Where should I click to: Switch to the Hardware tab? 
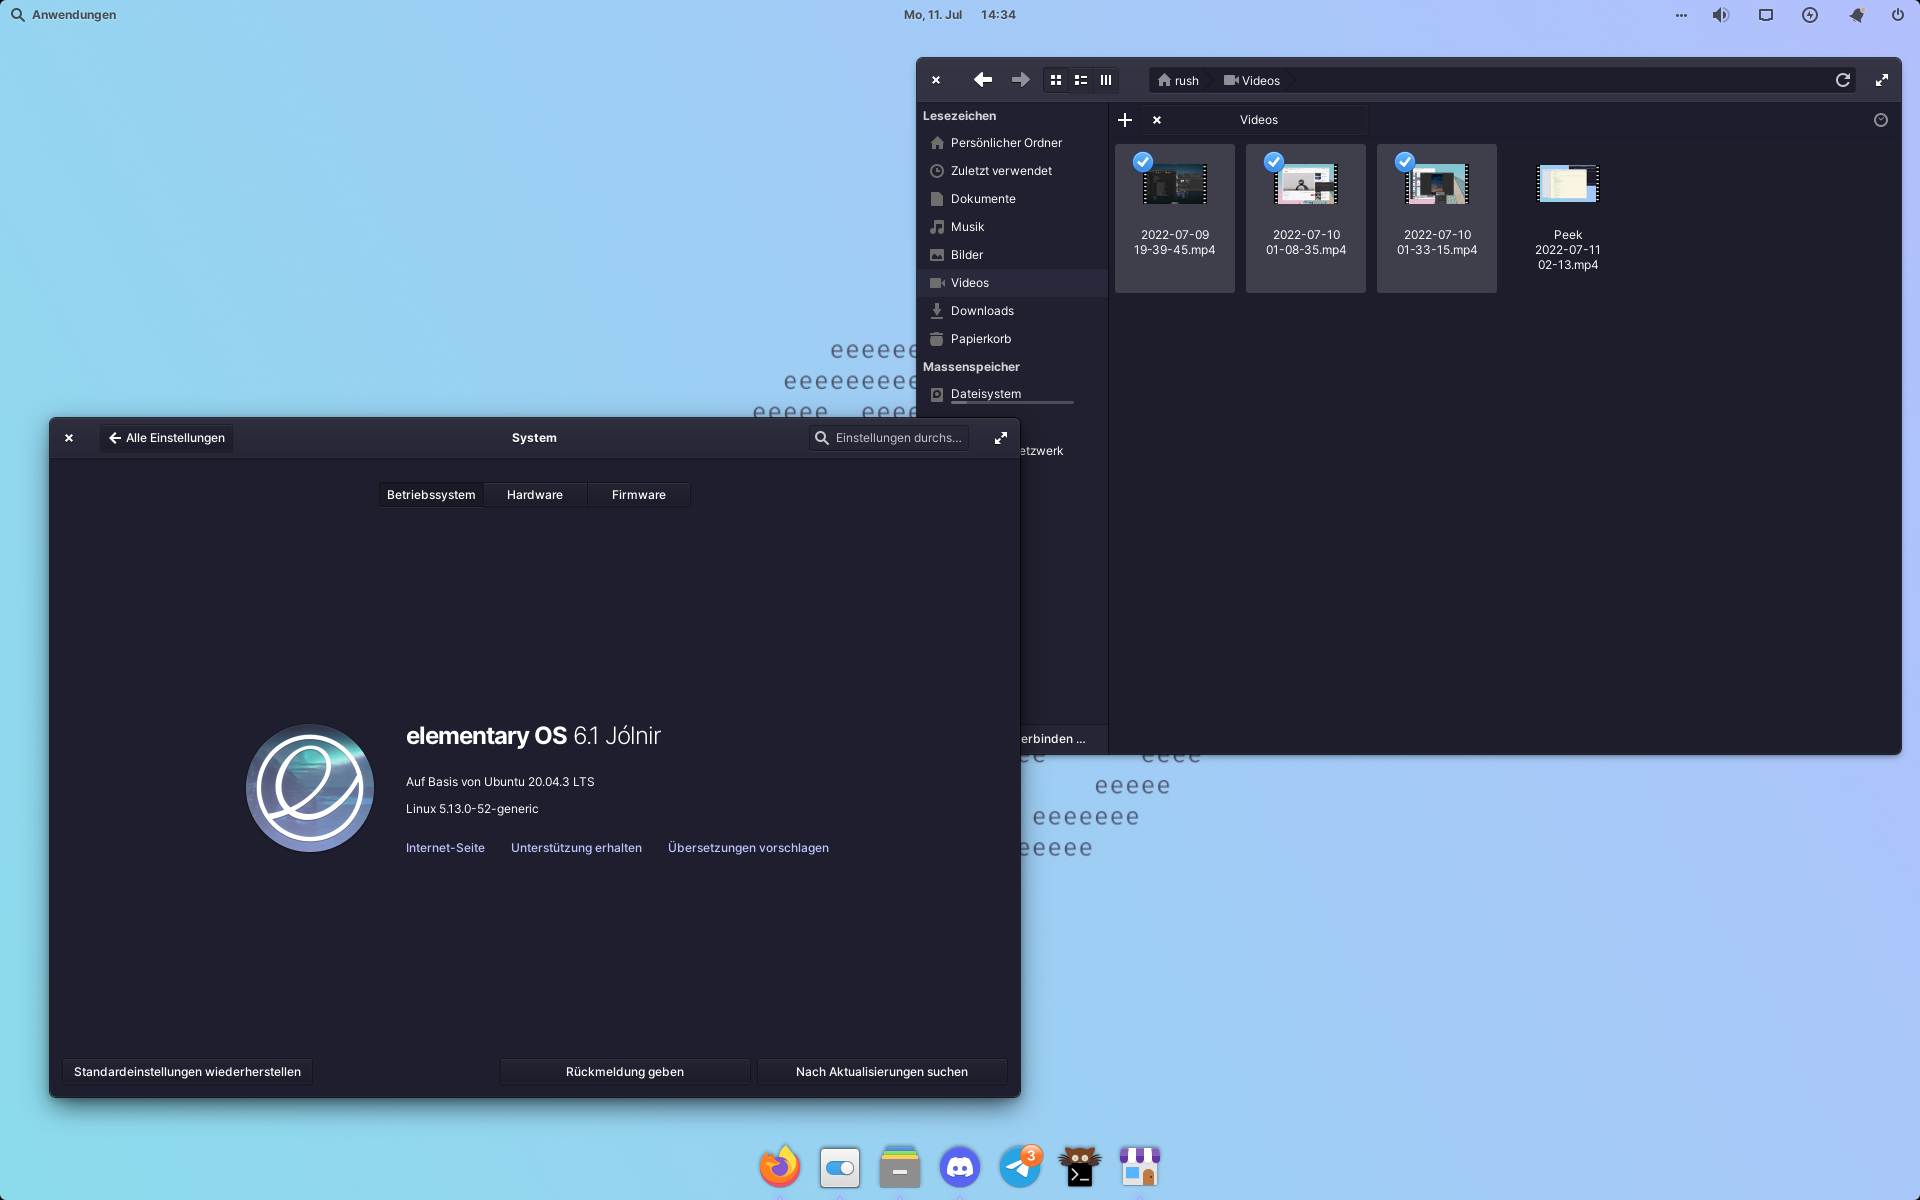point(535,495)
